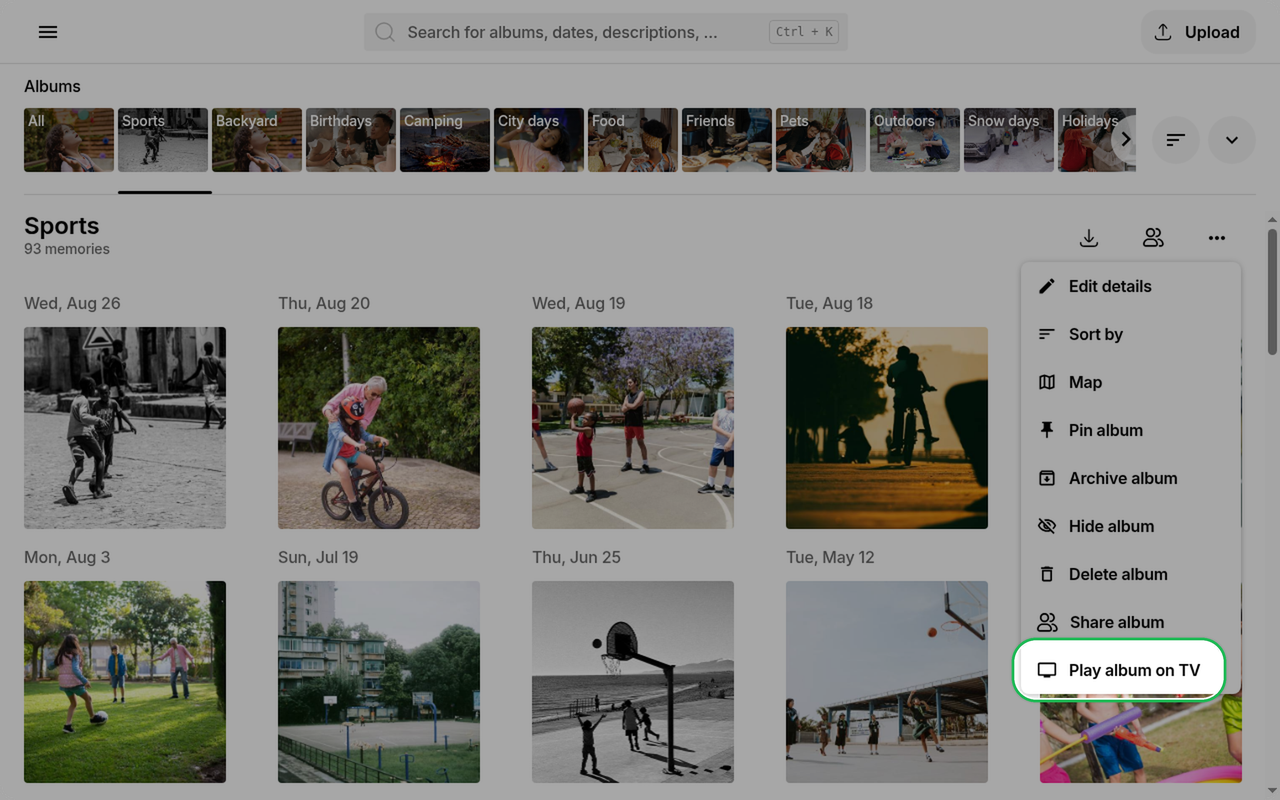1280x800 pixels.
Task: Open the Snow days album
Action: click(x=1009, y=140)
